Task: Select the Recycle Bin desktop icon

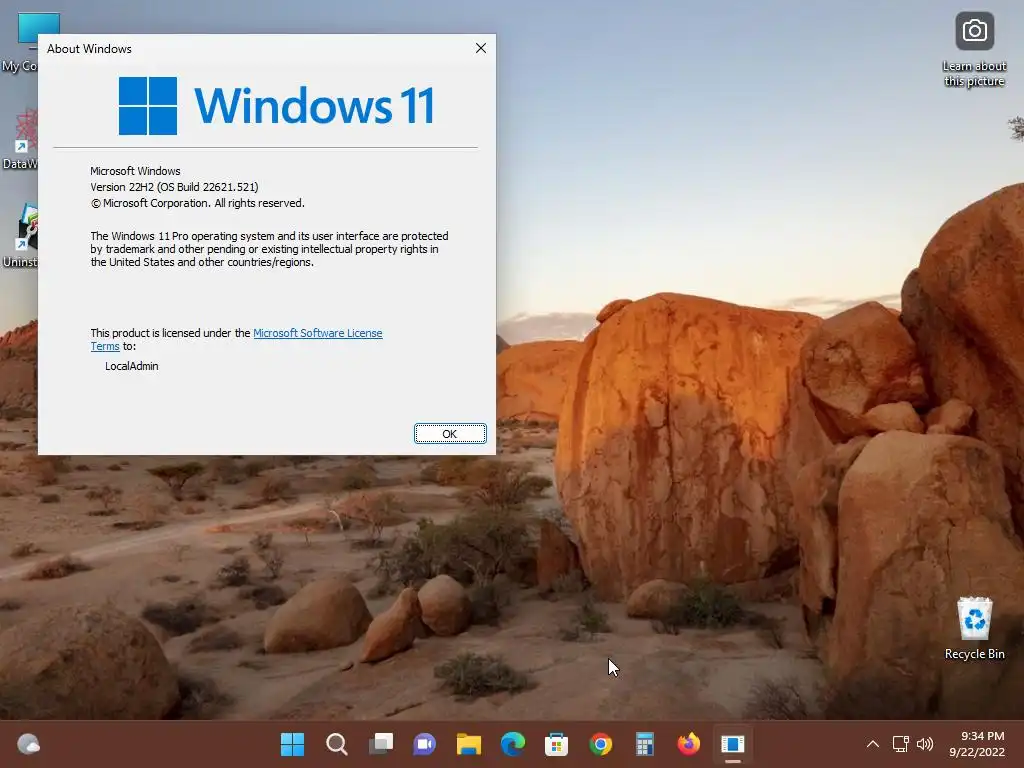Action: pos(974,628)
